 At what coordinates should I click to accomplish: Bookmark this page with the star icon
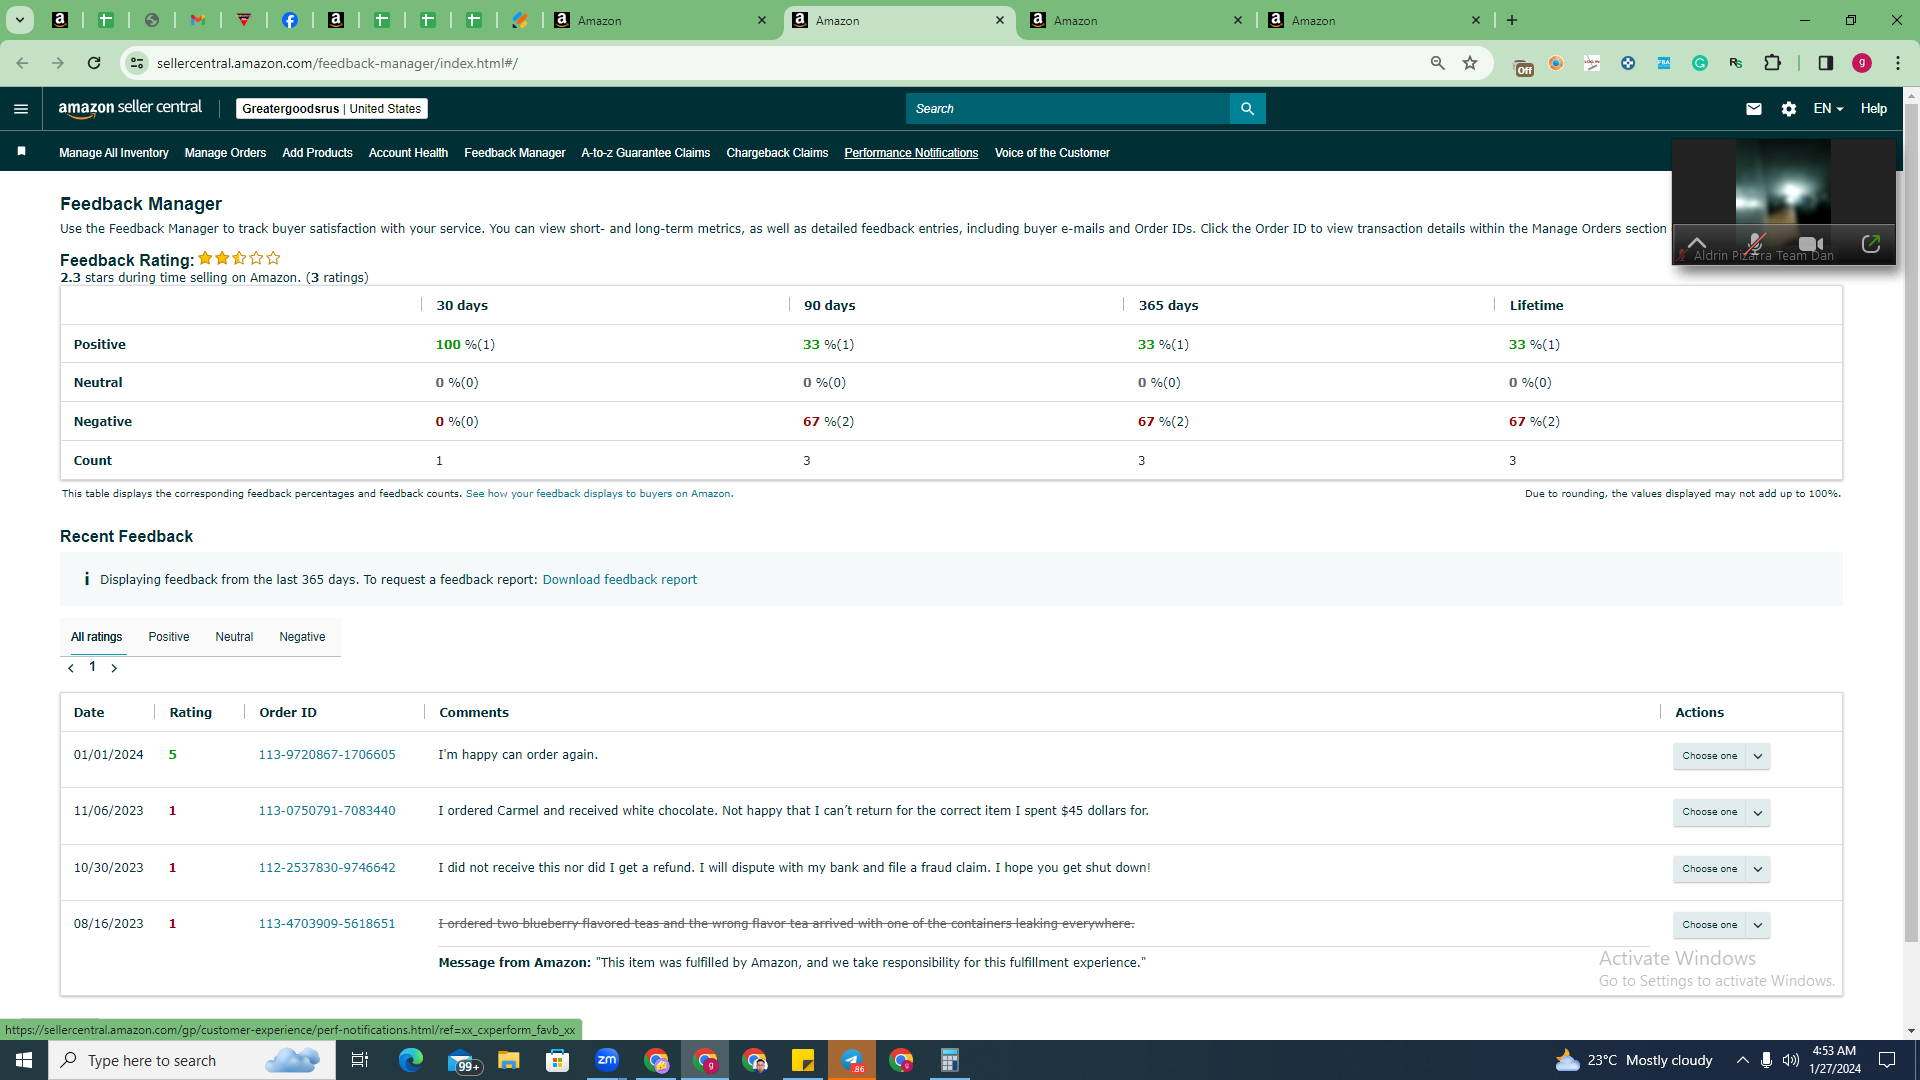tap(1470, 63)
